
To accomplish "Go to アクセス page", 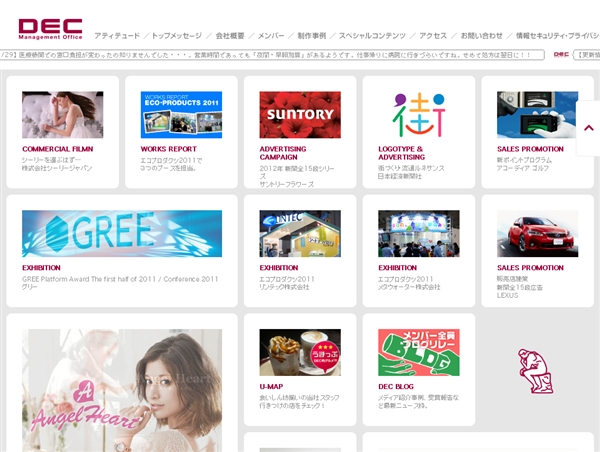I will pos(433,36).
